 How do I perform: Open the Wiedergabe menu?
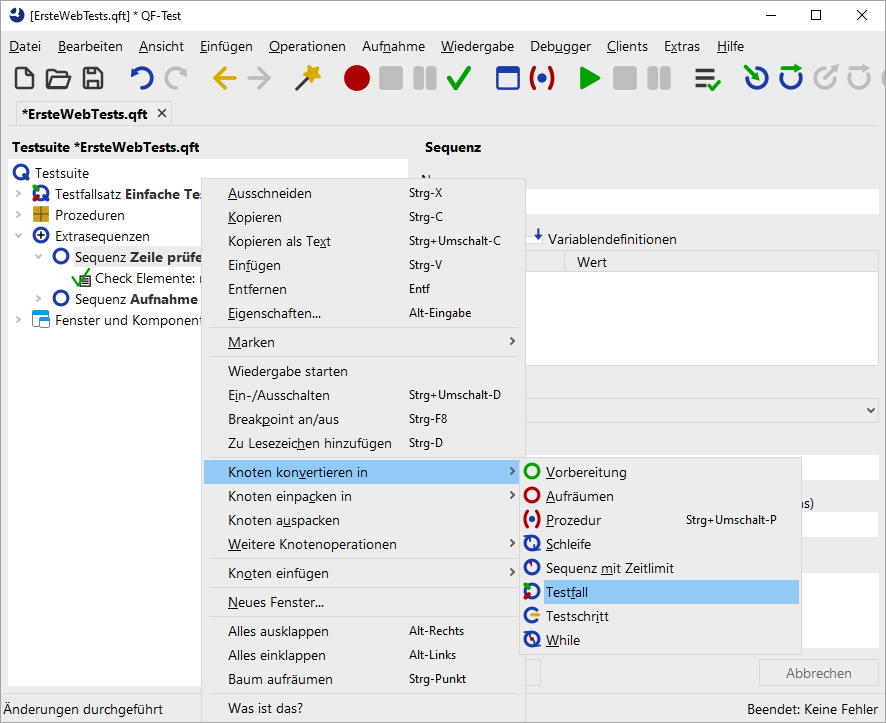[477, 46]
